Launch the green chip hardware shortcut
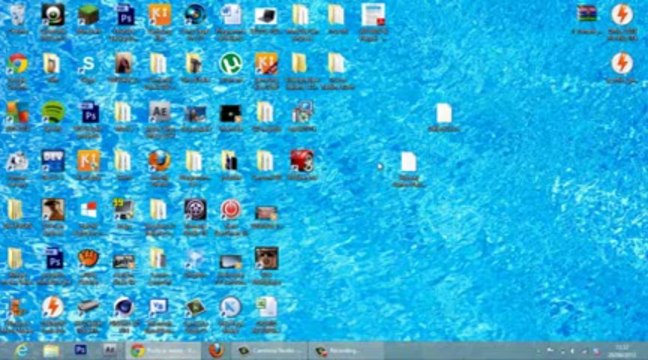Screen dimensions: 648x360 195,308
